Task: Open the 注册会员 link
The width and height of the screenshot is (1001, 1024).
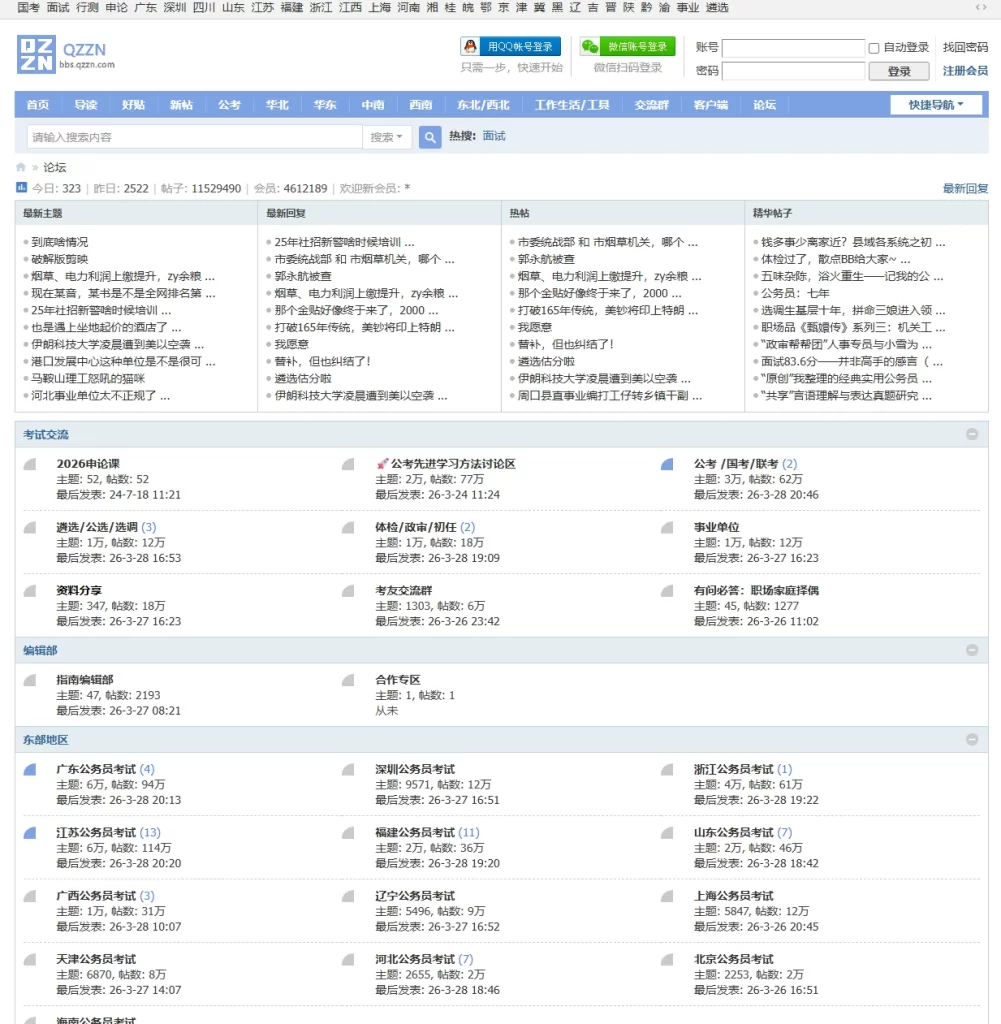Action: coord(963,71)
